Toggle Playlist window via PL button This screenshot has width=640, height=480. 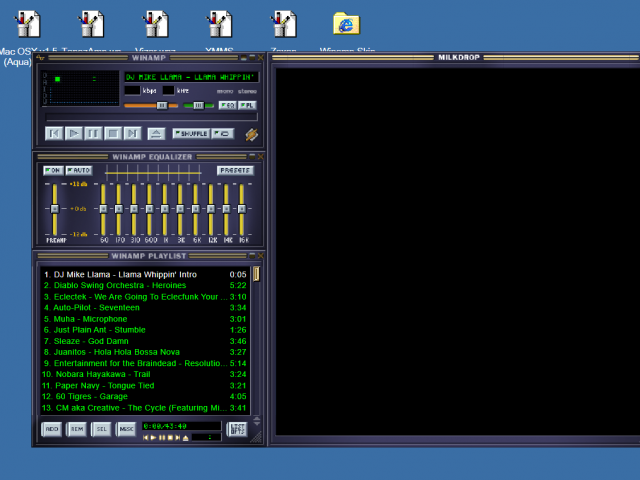tap(247, 105)
